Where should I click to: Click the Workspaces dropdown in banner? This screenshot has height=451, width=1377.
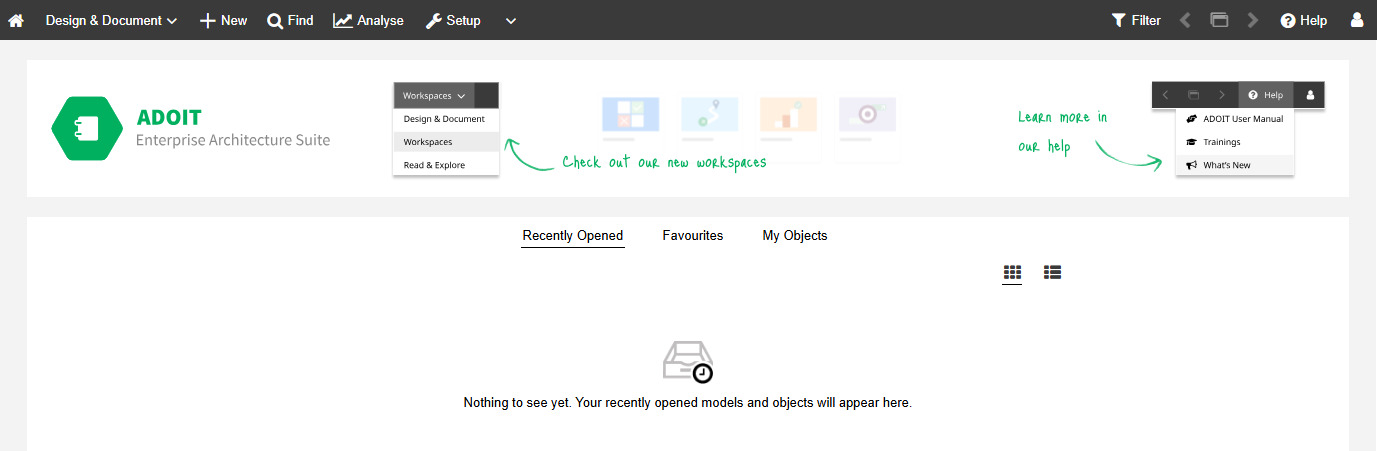click(434, 96)
